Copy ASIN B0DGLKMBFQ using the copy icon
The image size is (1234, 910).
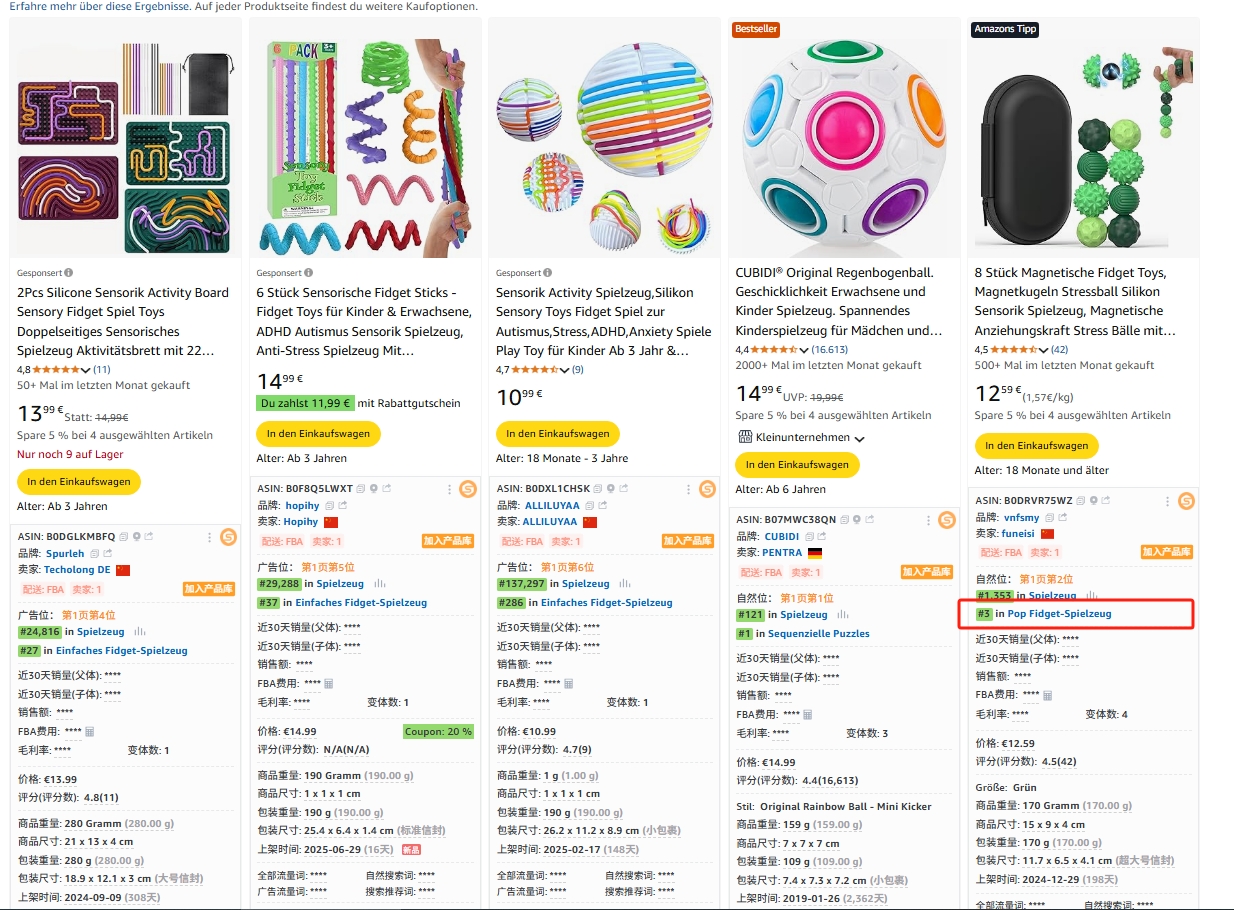(x=125, y=537)
